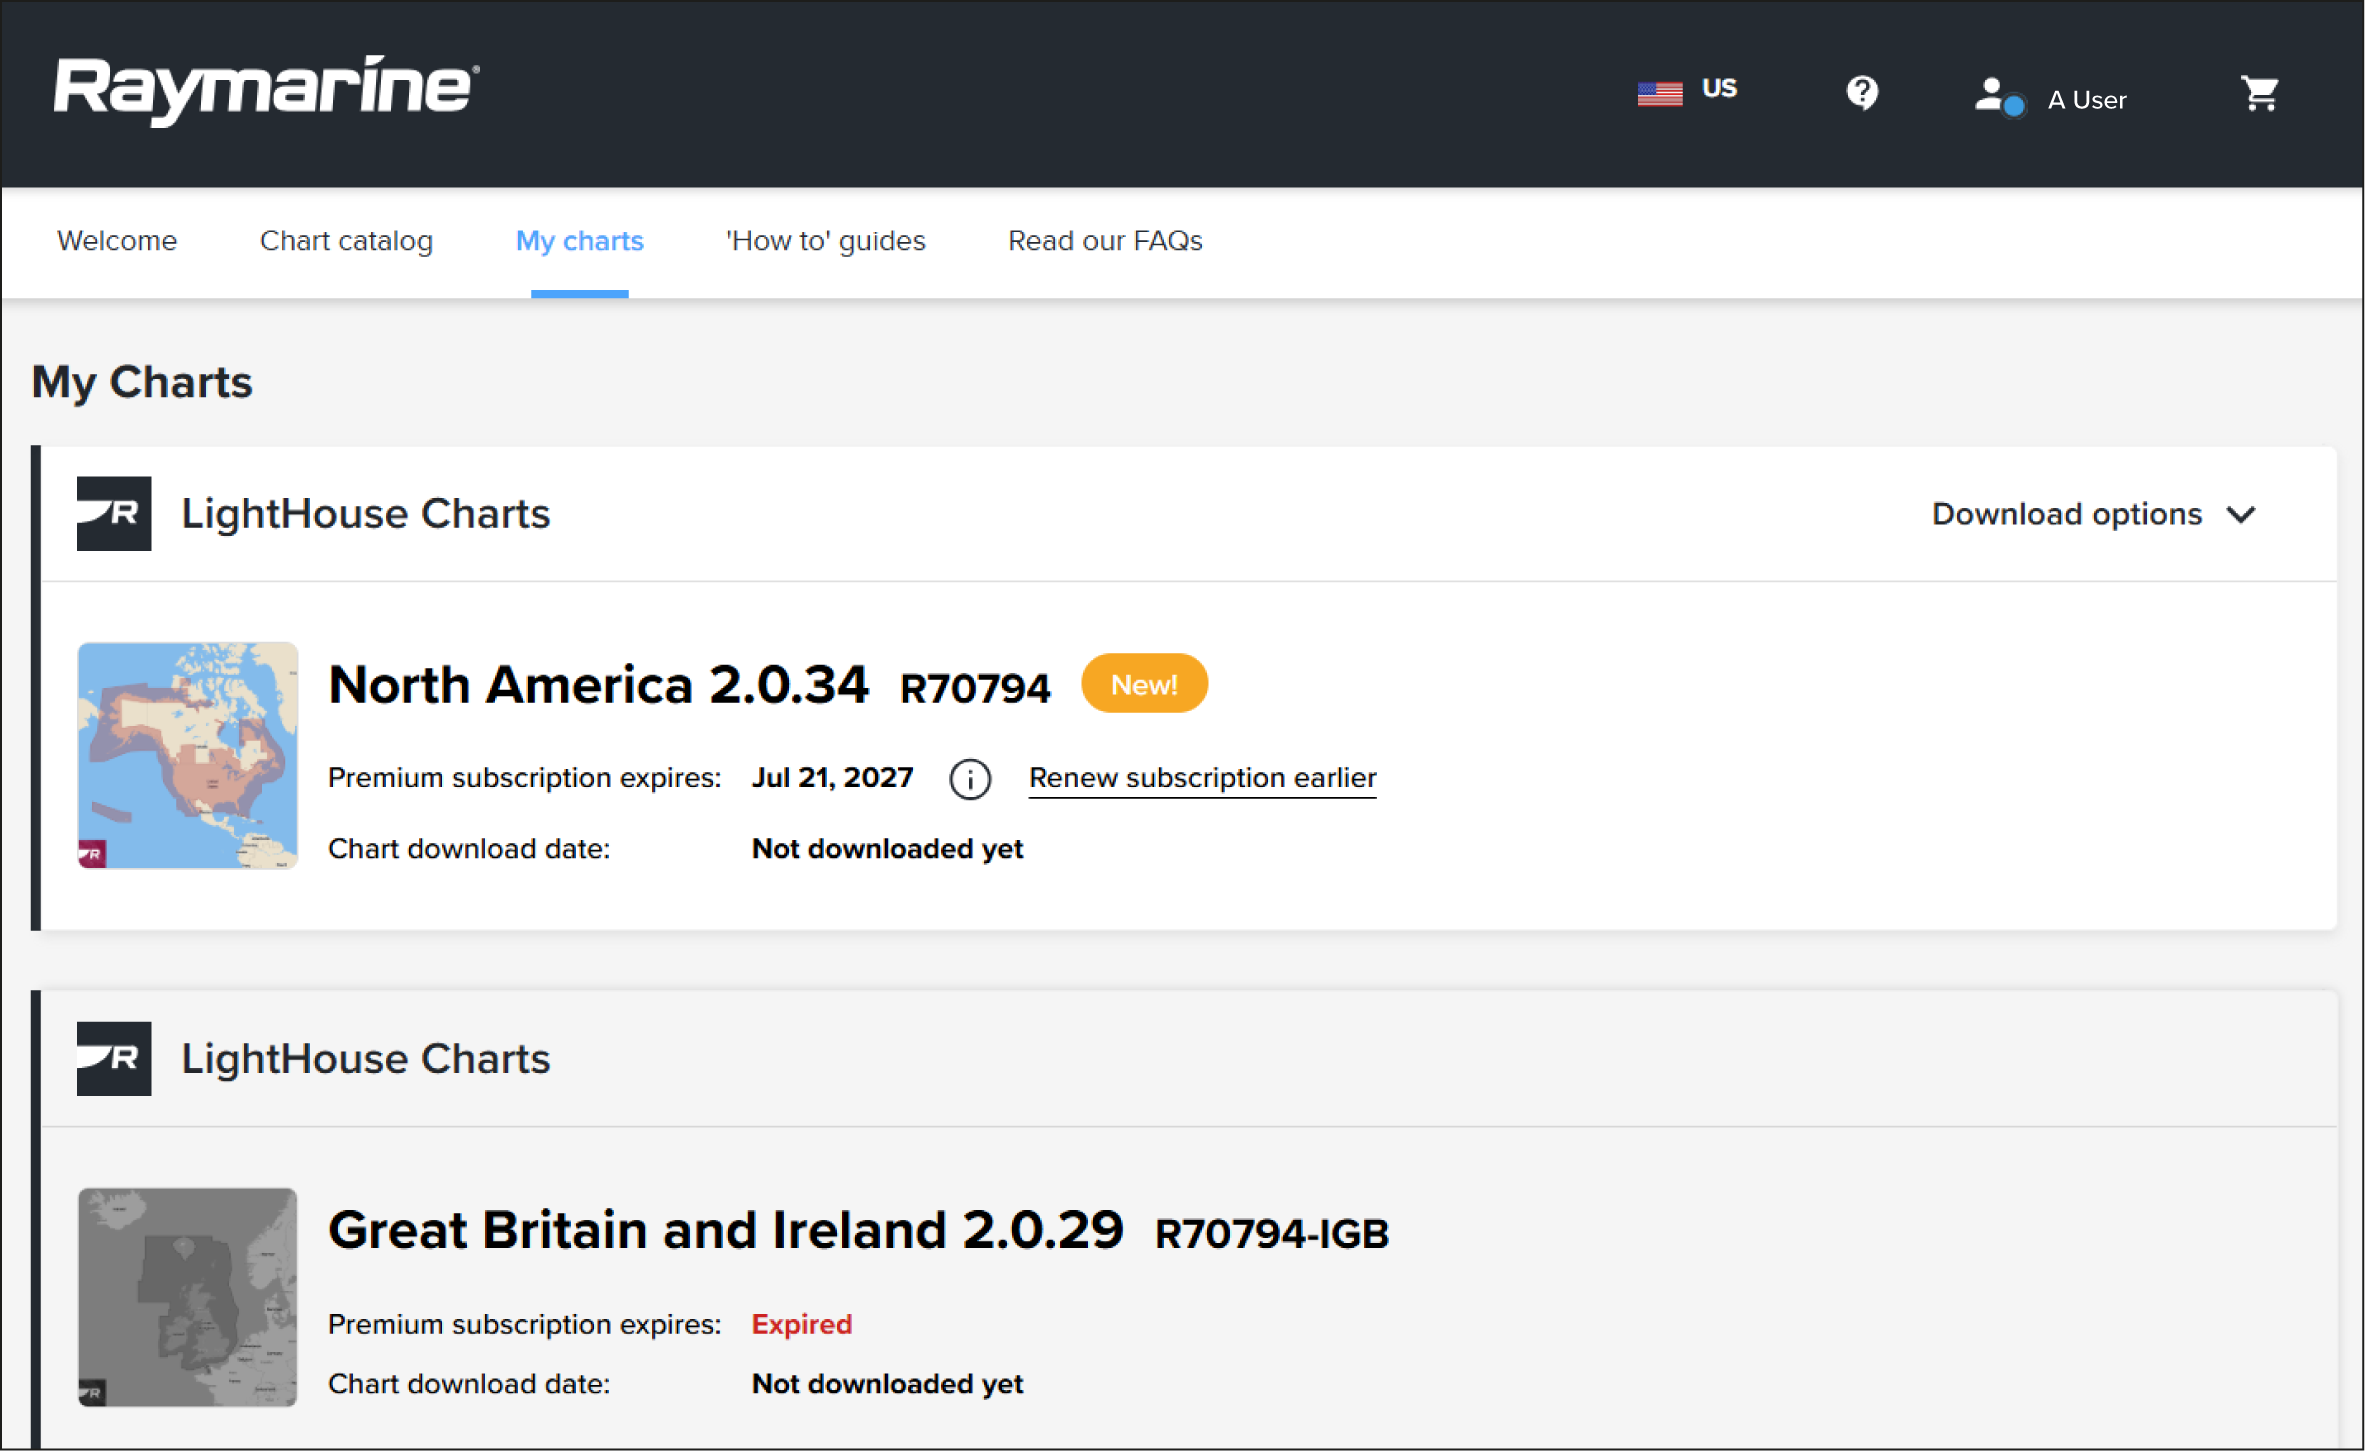This screenshot has height=1451, width=2365.
Task: Click Renew subscription earlier link
Action: coord(1202,778)
